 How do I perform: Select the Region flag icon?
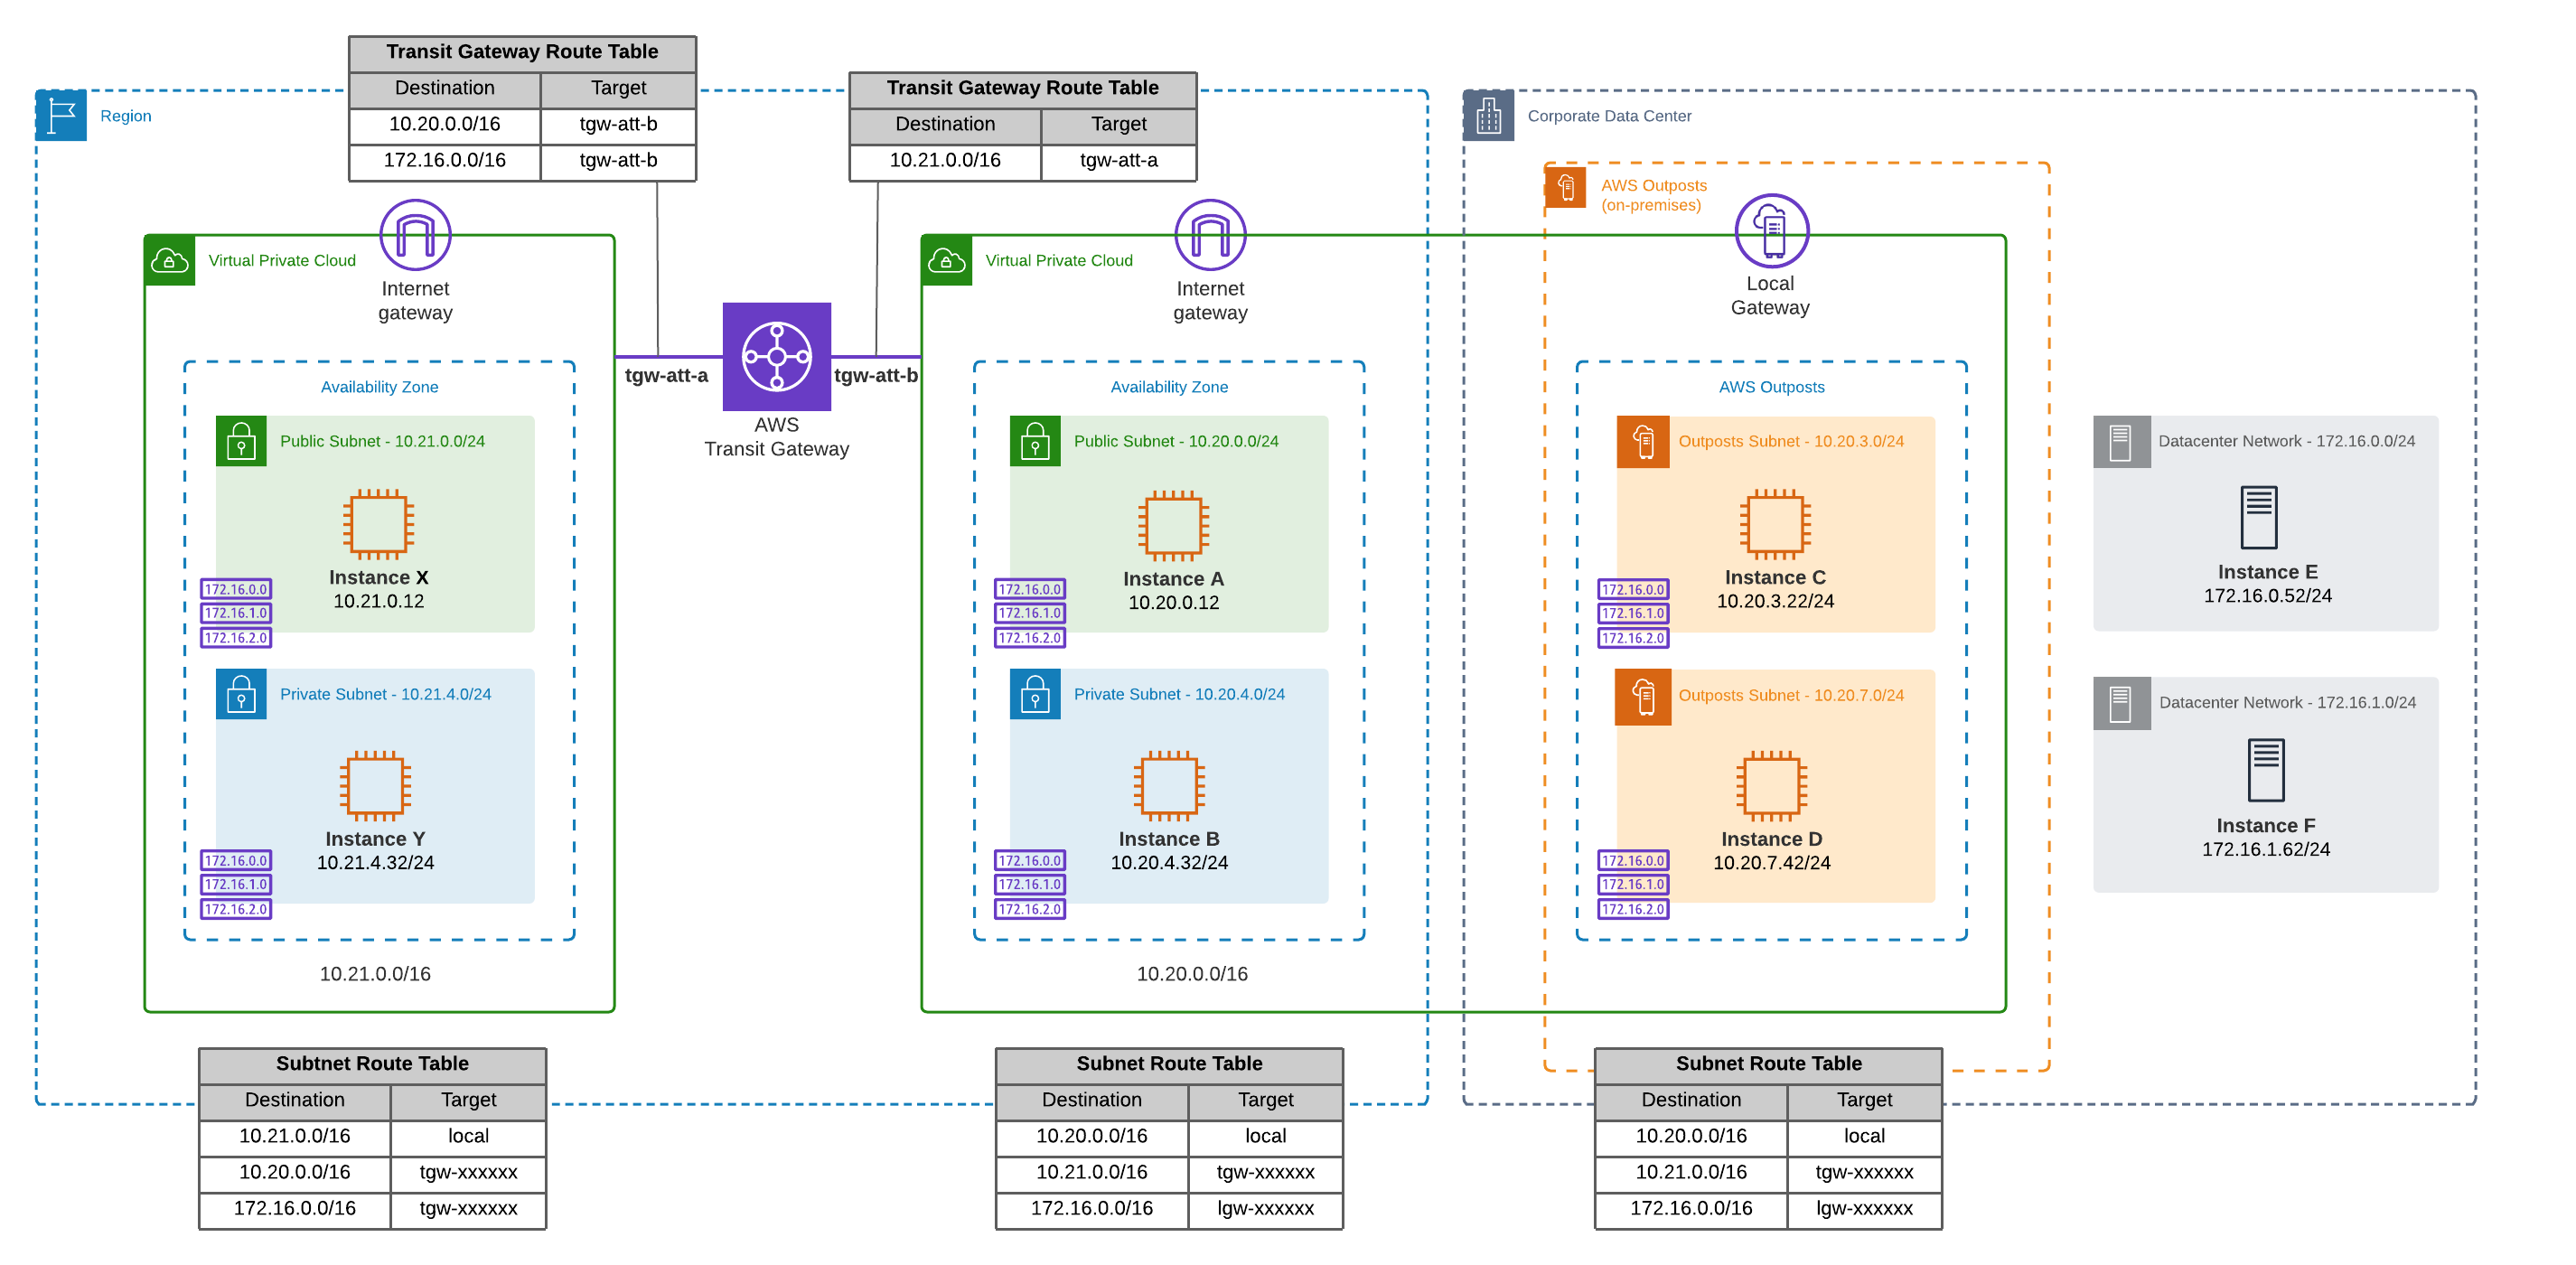pyautogui.click(x=61, y=115)
